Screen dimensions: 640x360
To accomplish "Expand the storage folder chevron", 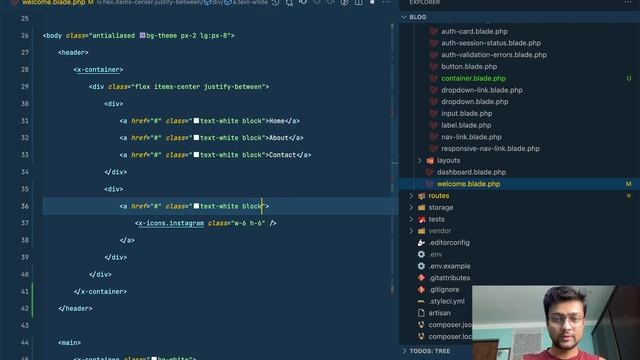I will (411, 208).
